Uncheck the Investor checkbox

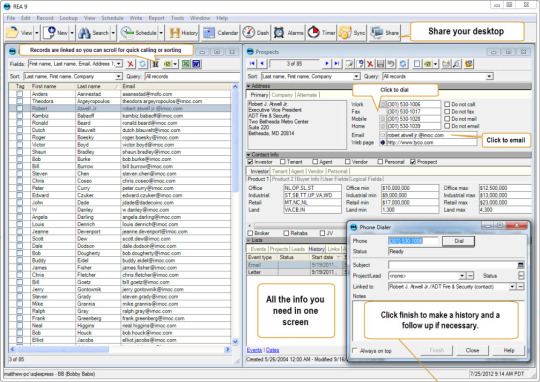(x=250, y=162)
